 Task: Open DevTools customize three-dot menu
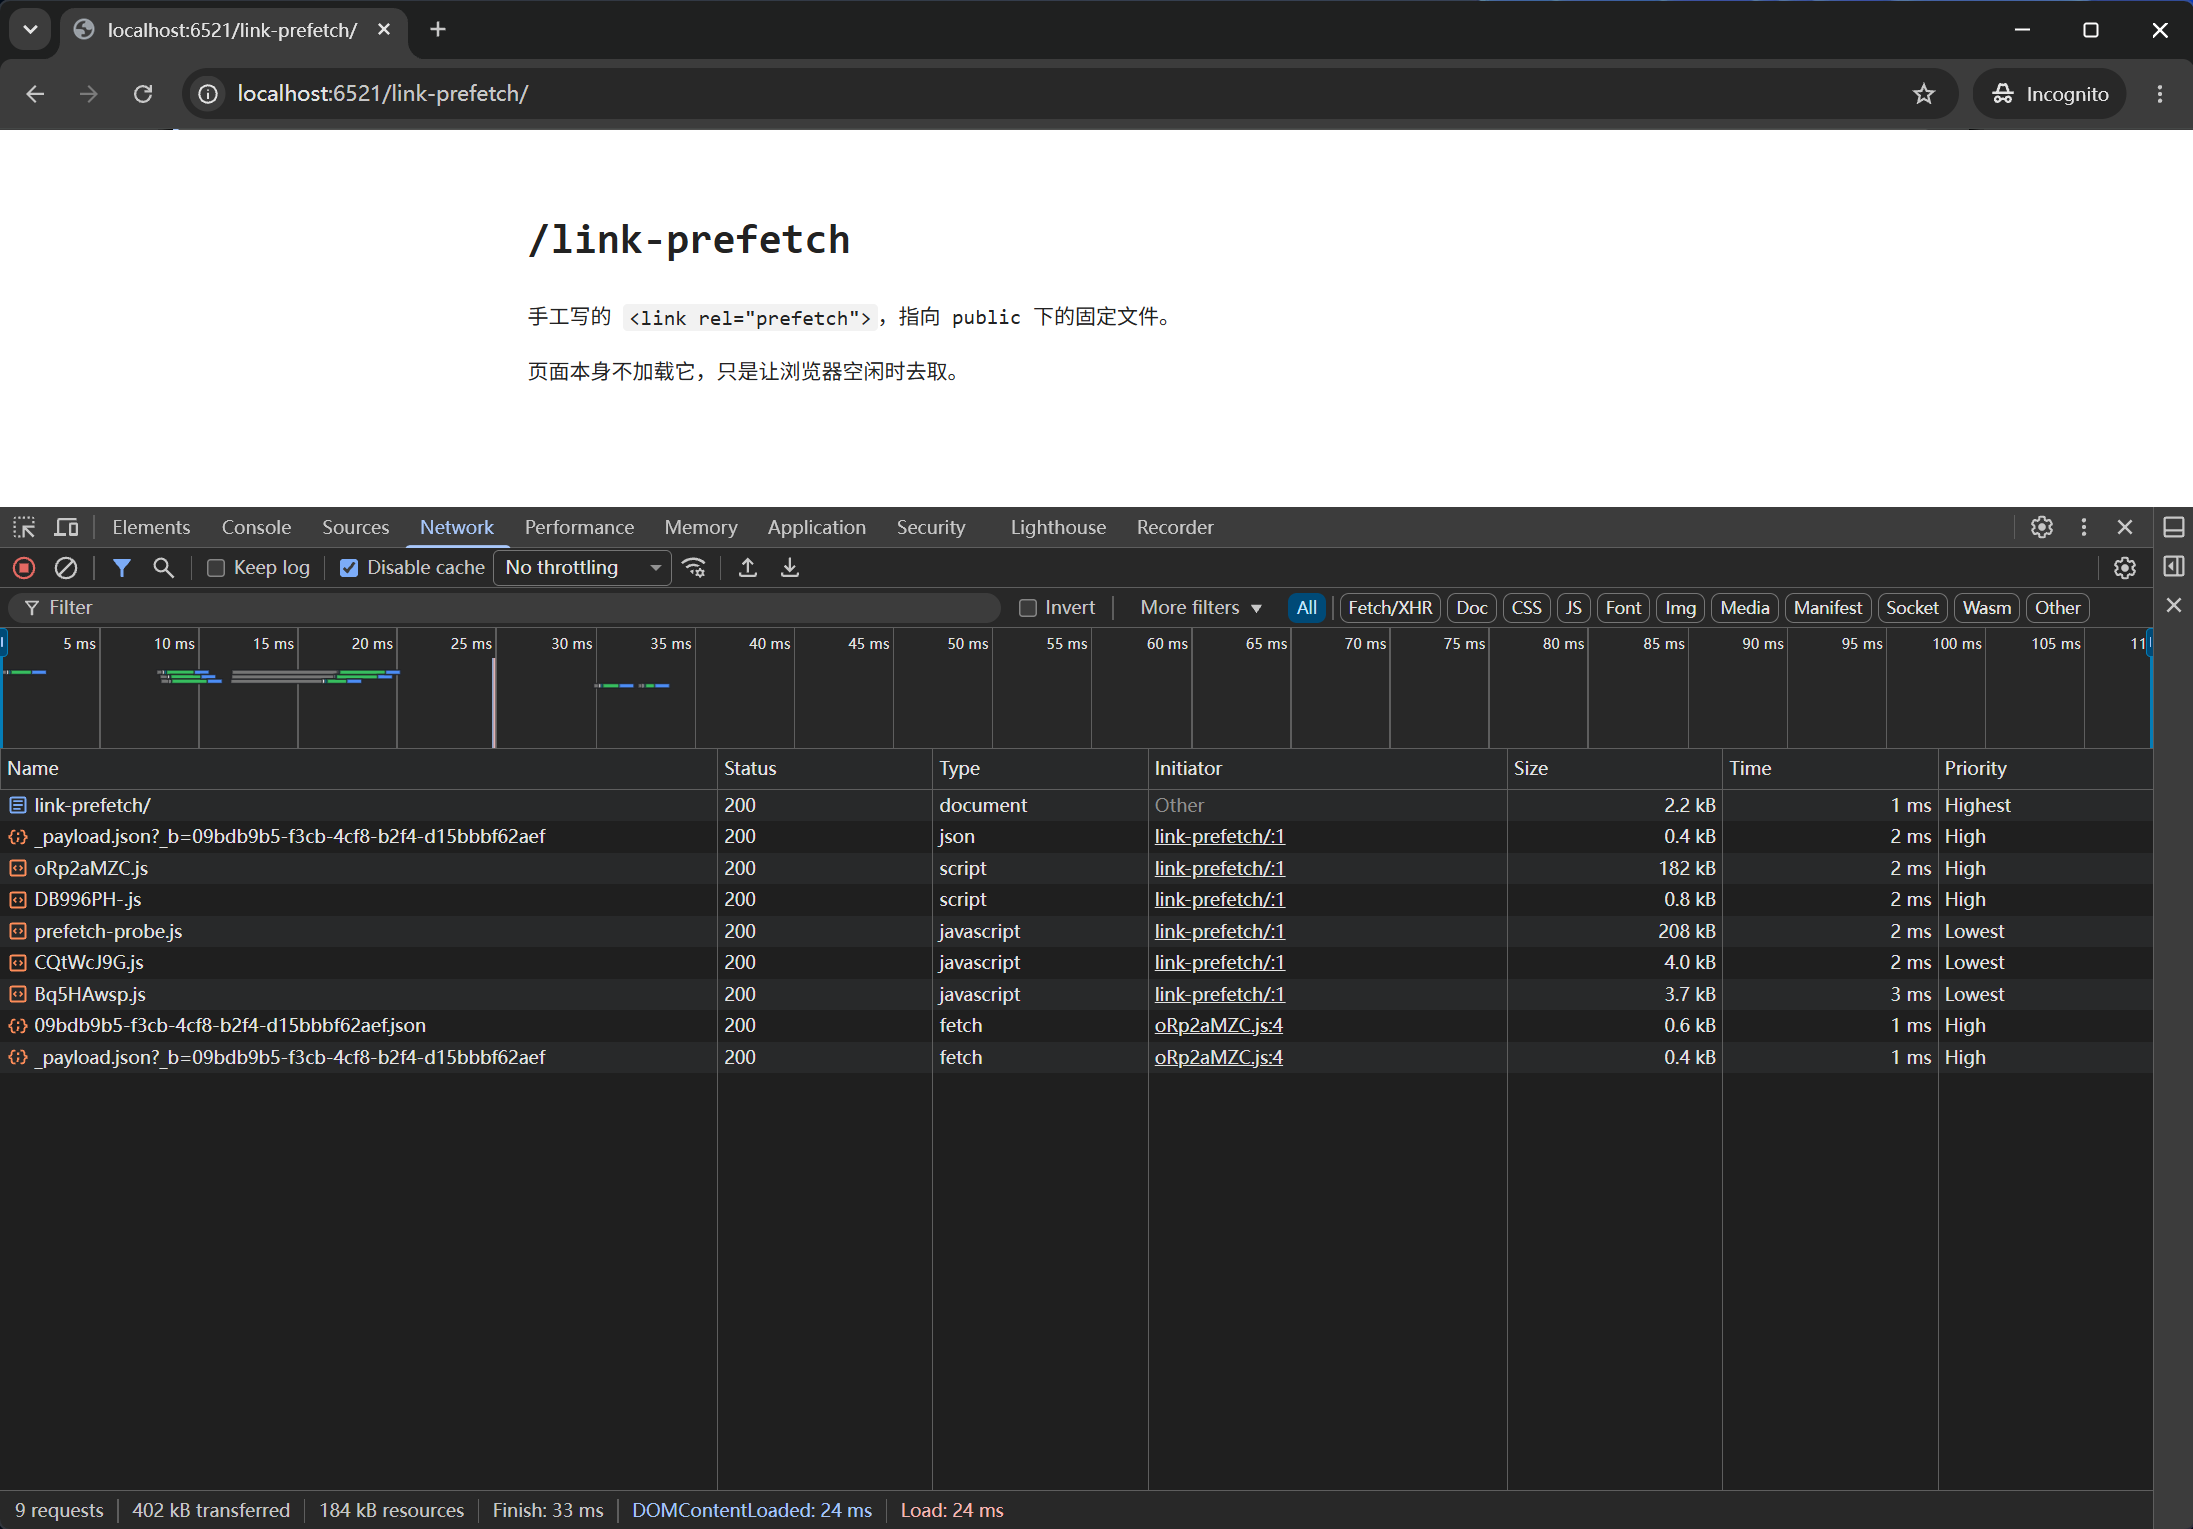click(2084, 527)
